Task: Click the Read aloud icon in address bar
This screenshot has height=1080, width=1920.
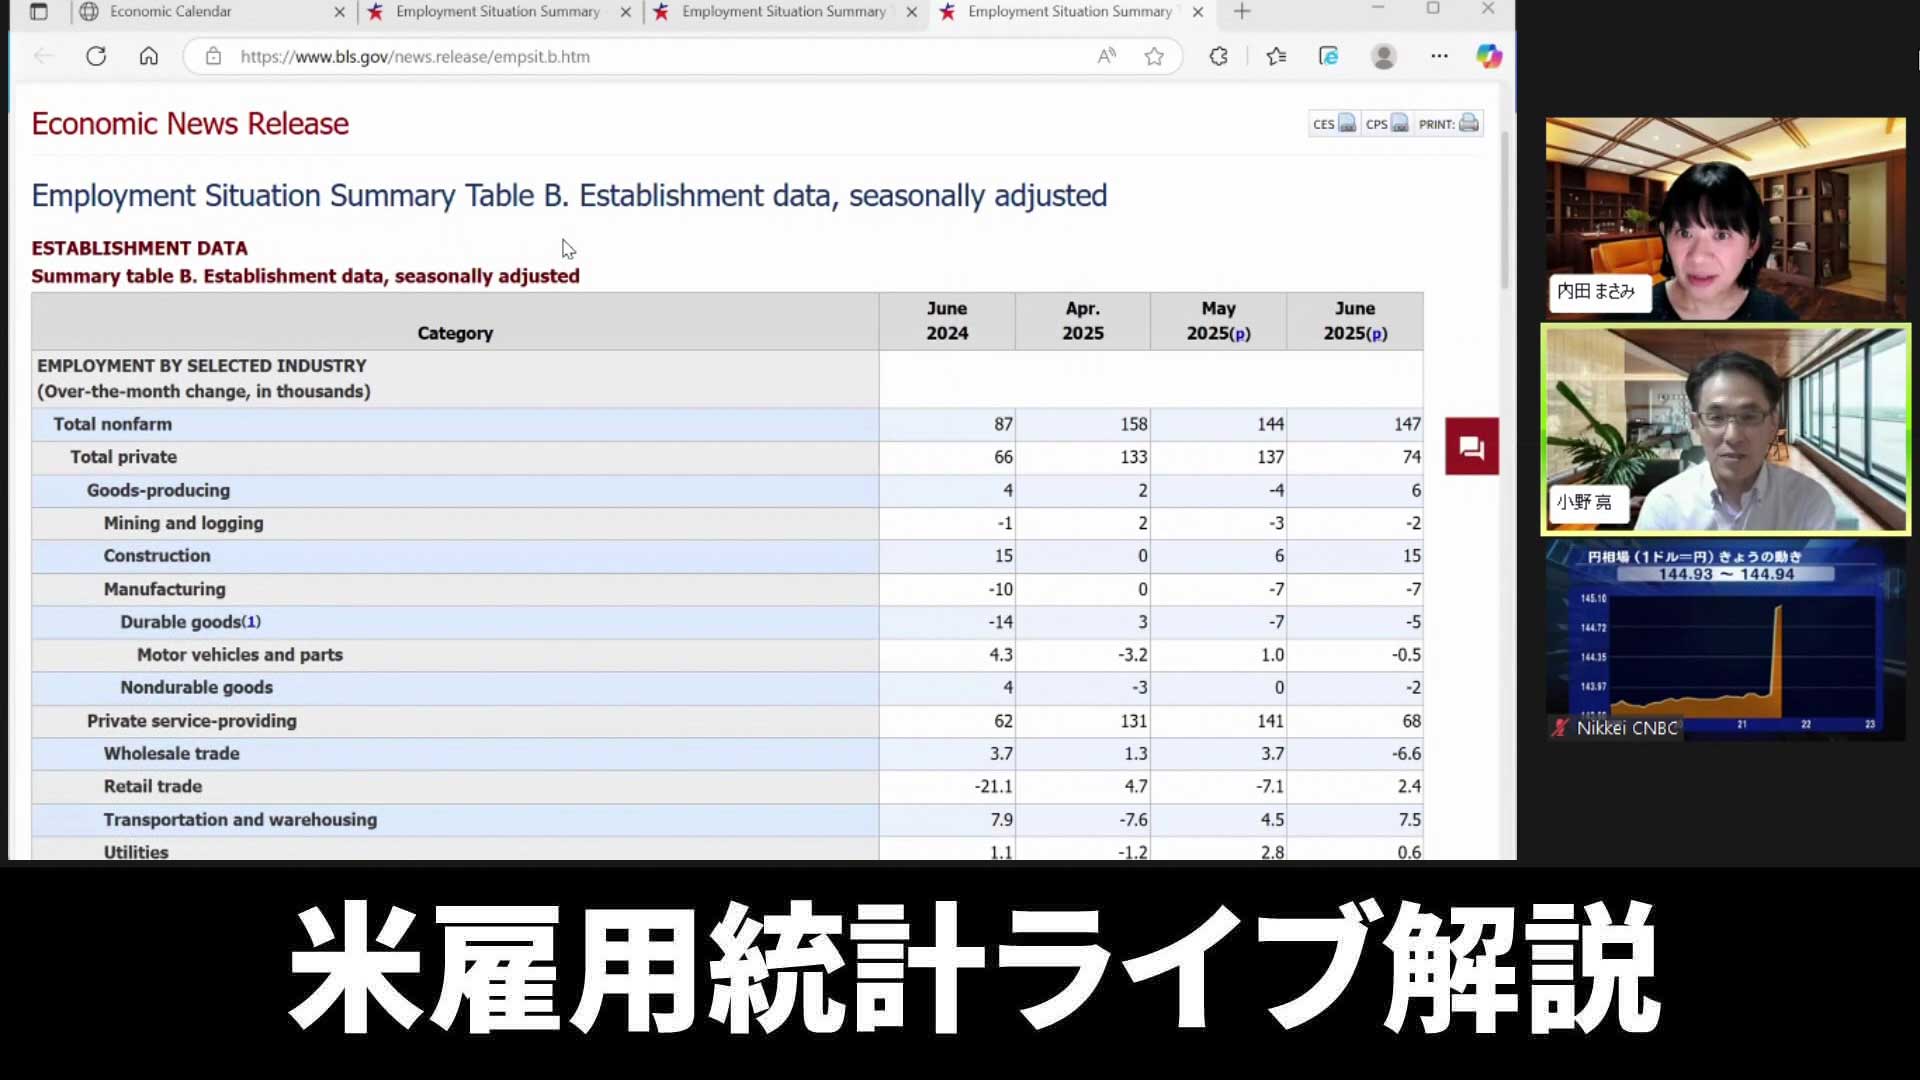Action: click(1106, 57)
